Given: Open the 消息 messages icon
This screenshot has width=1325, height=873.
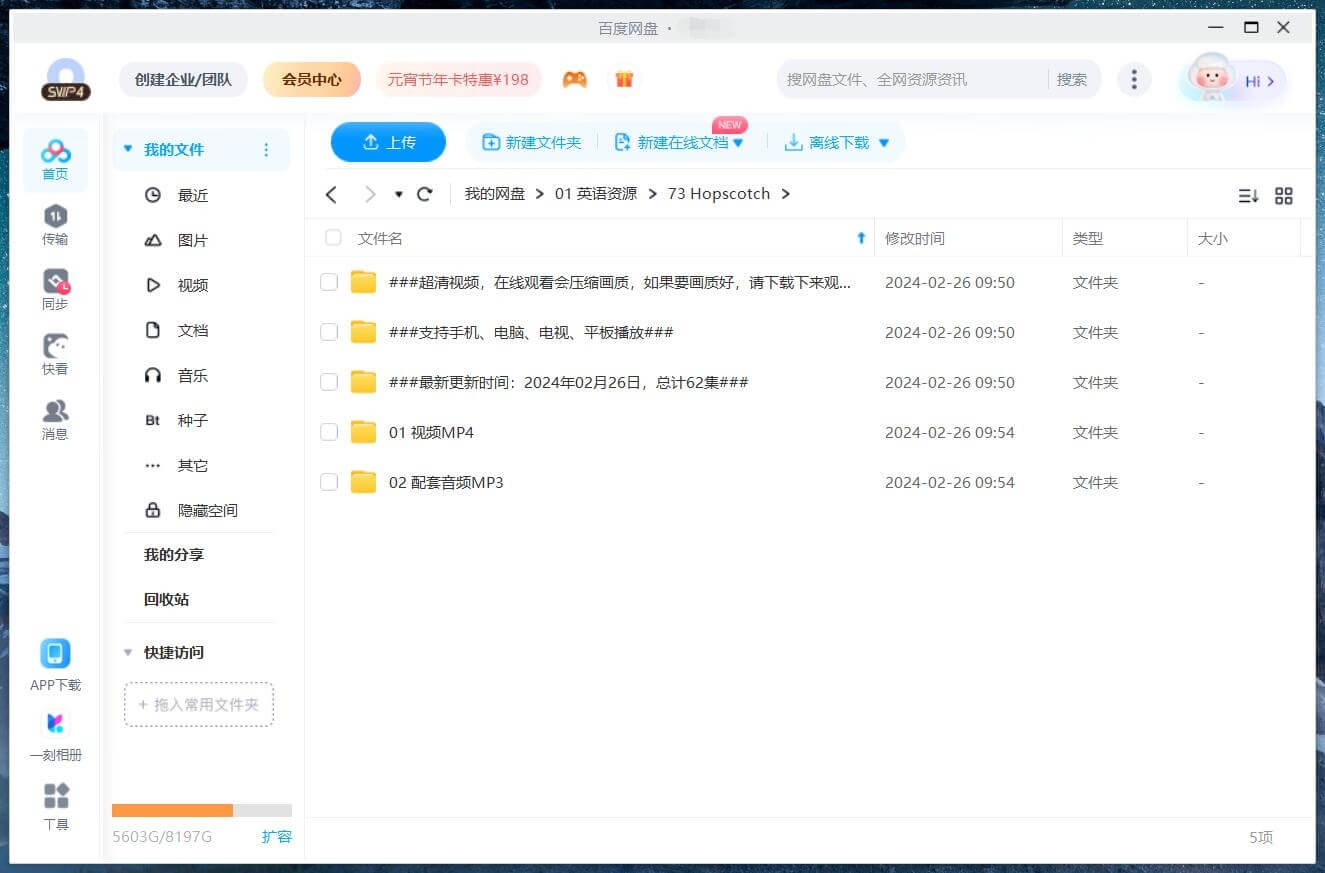Looking at the screenshot, I should pos(55,412).
